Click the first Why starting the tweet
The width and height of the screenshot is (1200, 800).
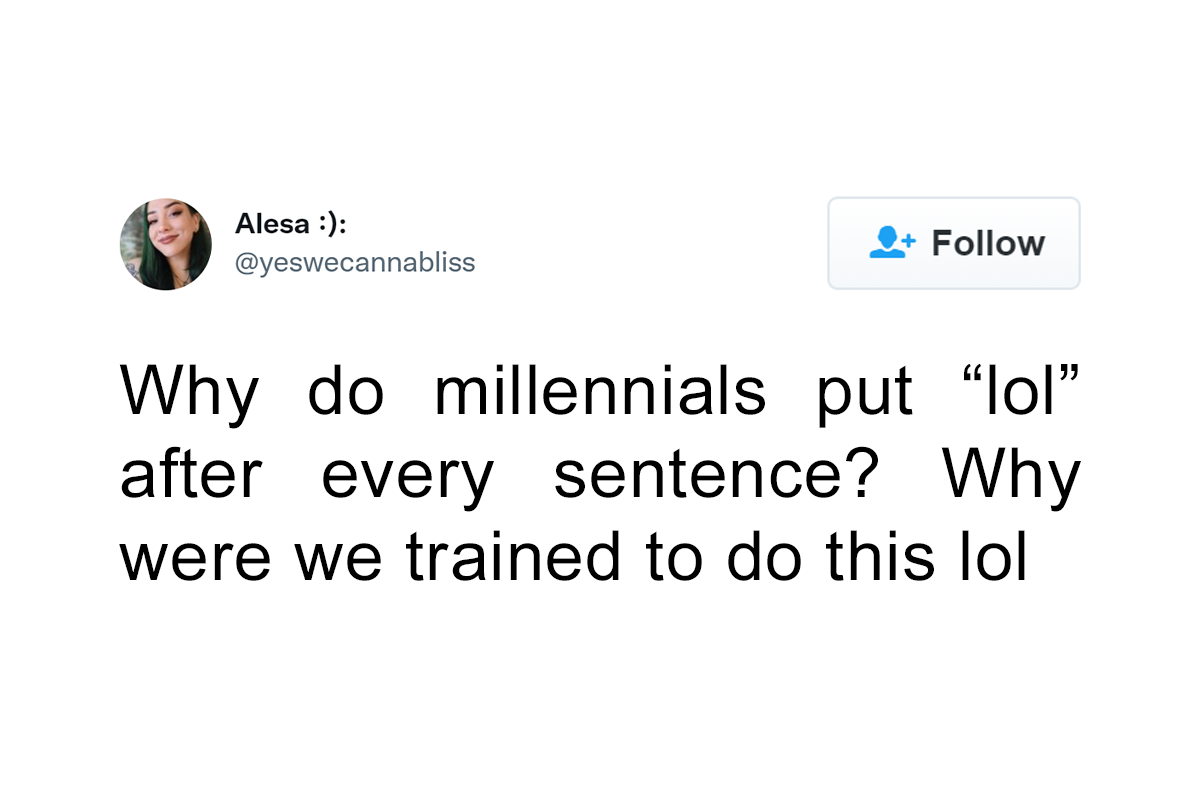coord(189,391)
